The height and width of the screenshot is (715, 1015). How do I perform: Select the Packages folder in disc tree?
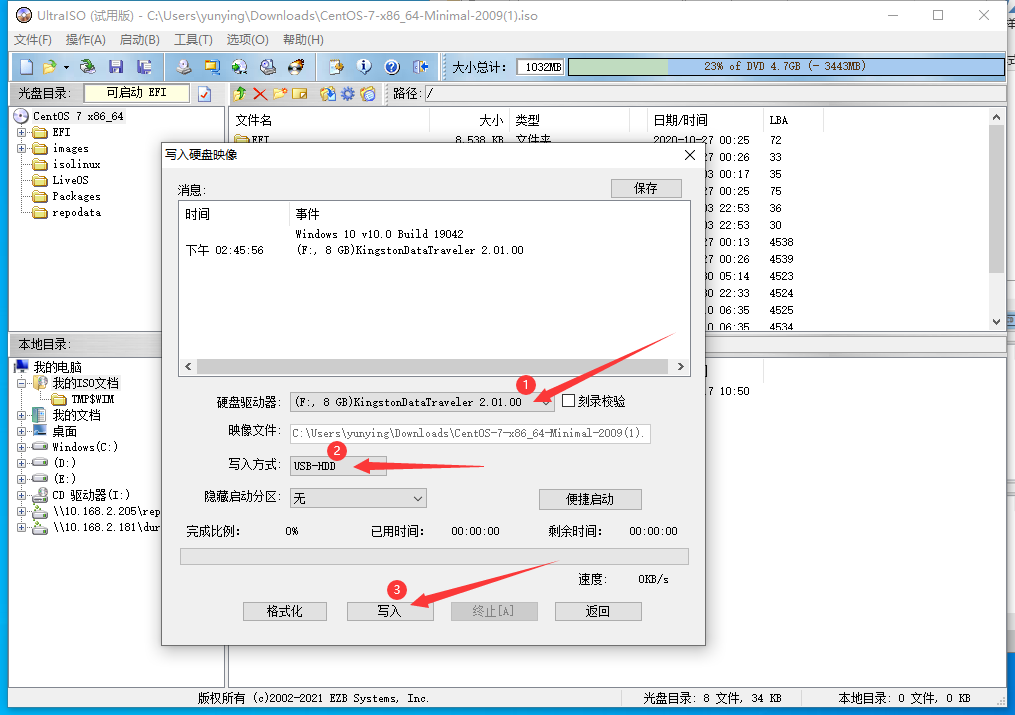76,196
